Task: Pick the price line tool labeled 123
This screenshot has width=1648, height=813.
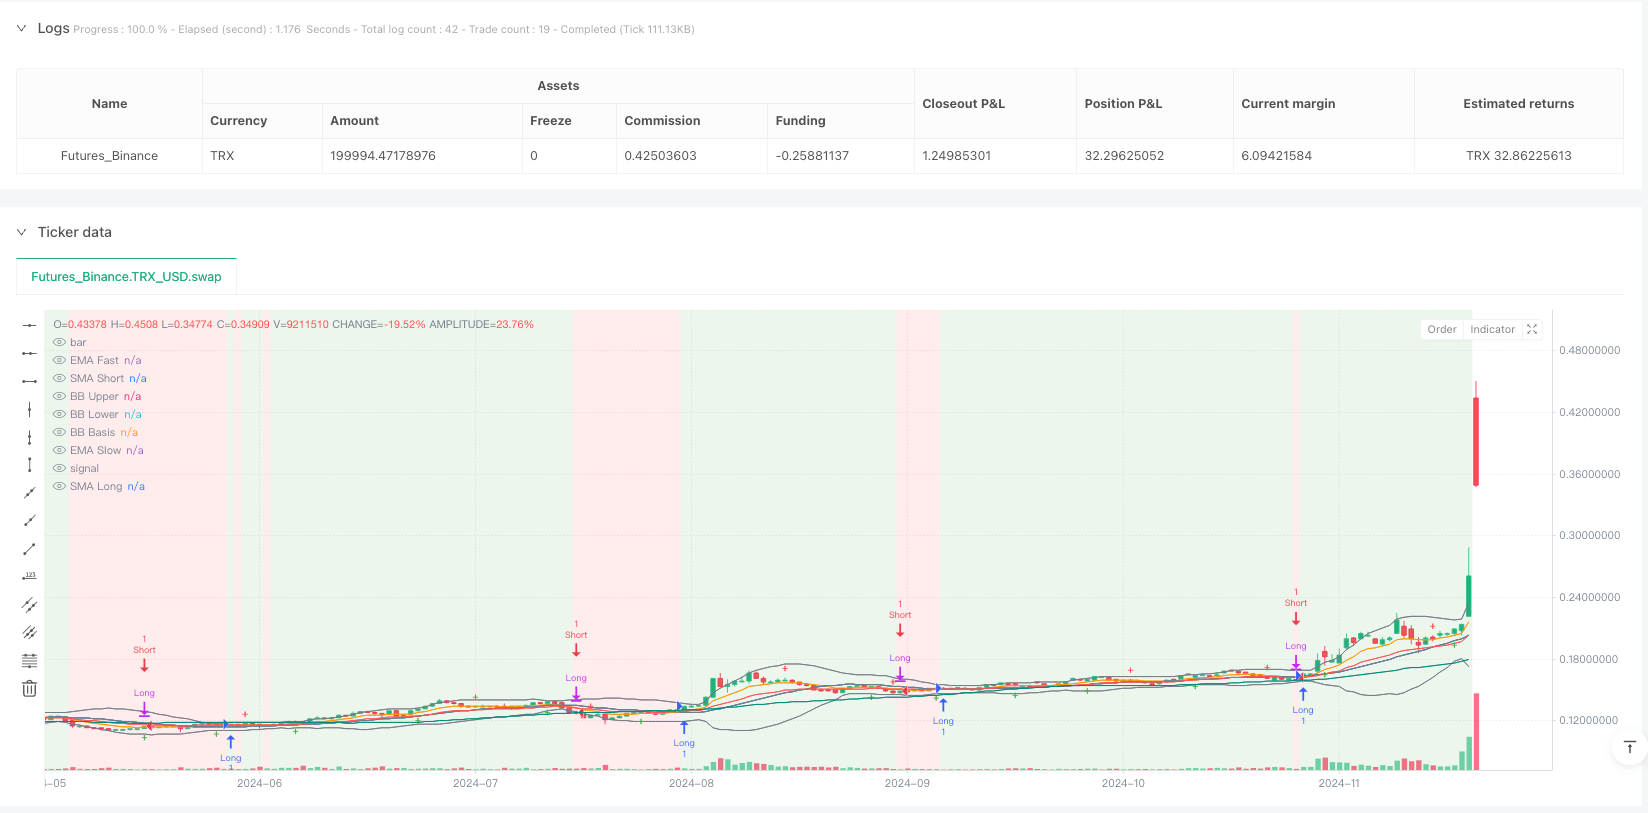Action: [29, 576]
